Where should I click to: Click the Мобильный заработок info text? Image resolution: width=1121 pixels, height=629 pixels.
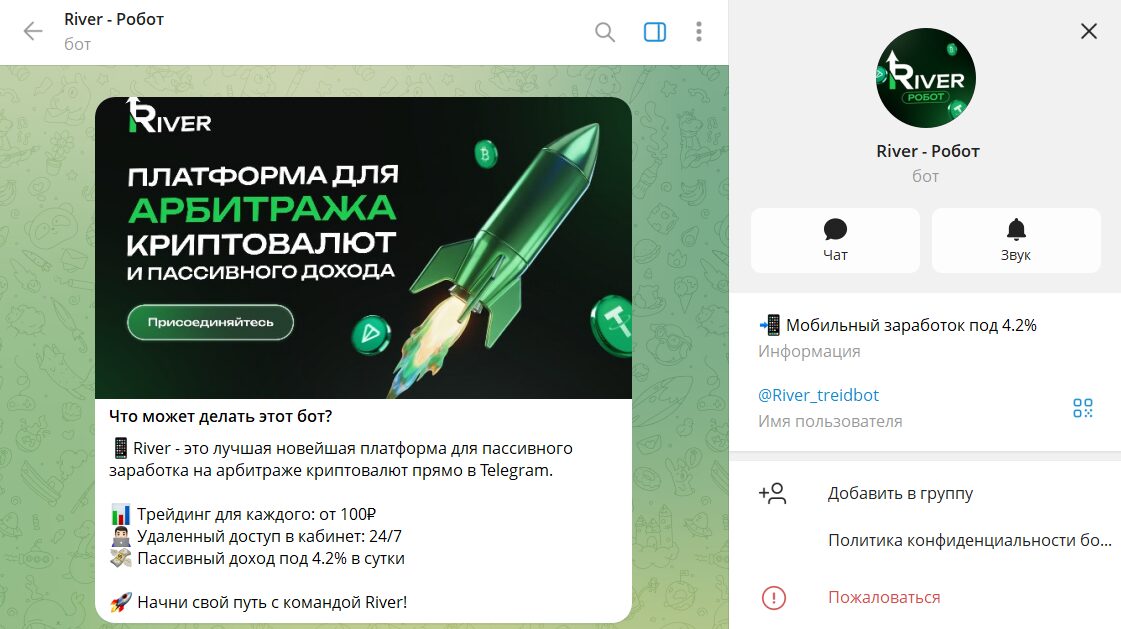897,325
